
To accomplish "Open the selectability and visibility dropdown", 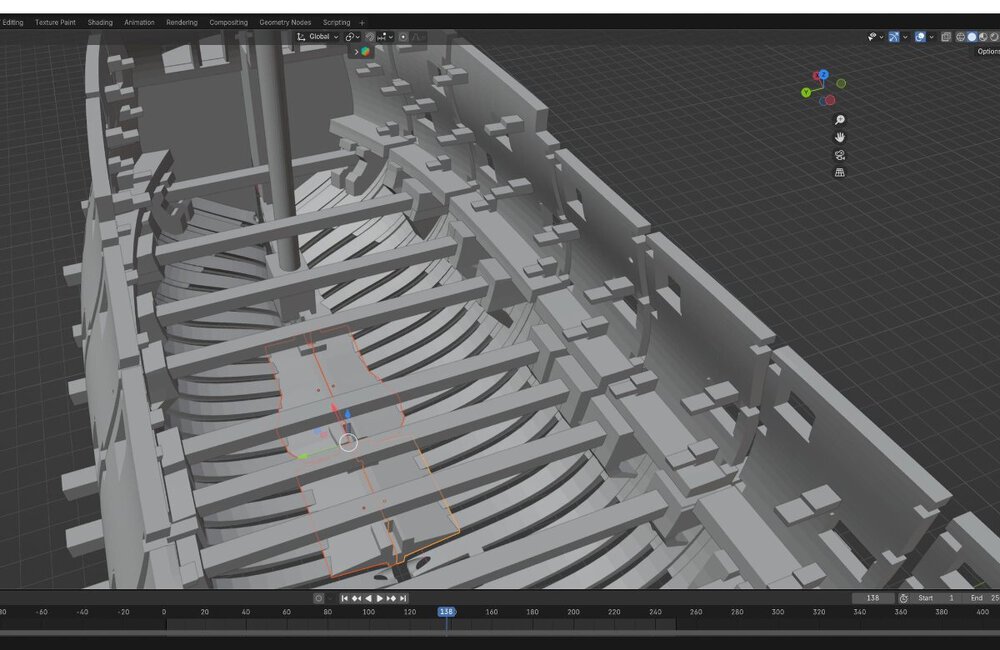I will click(875, 37).
